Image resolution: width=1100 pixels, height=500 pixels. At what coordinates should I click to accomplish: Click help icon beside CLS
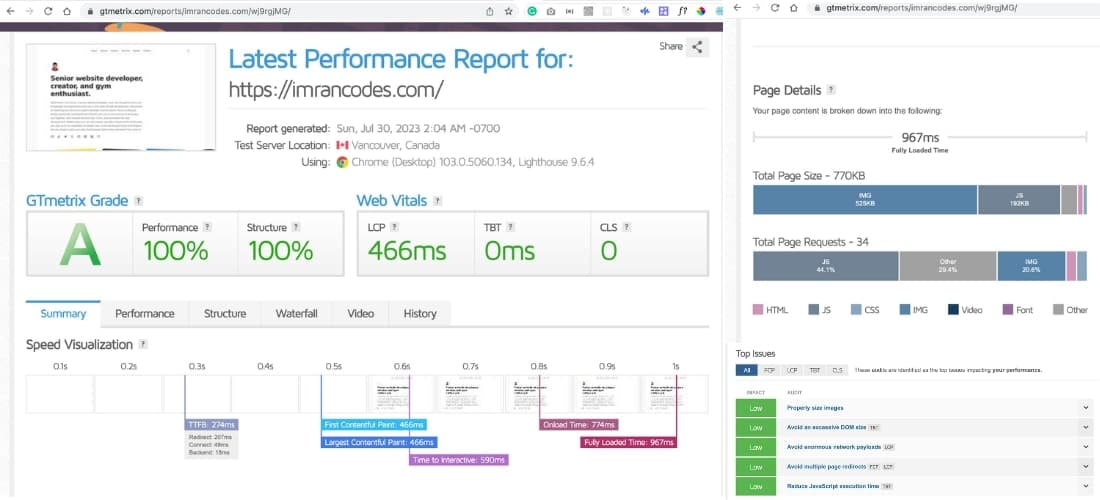click(x=626, y=227)
